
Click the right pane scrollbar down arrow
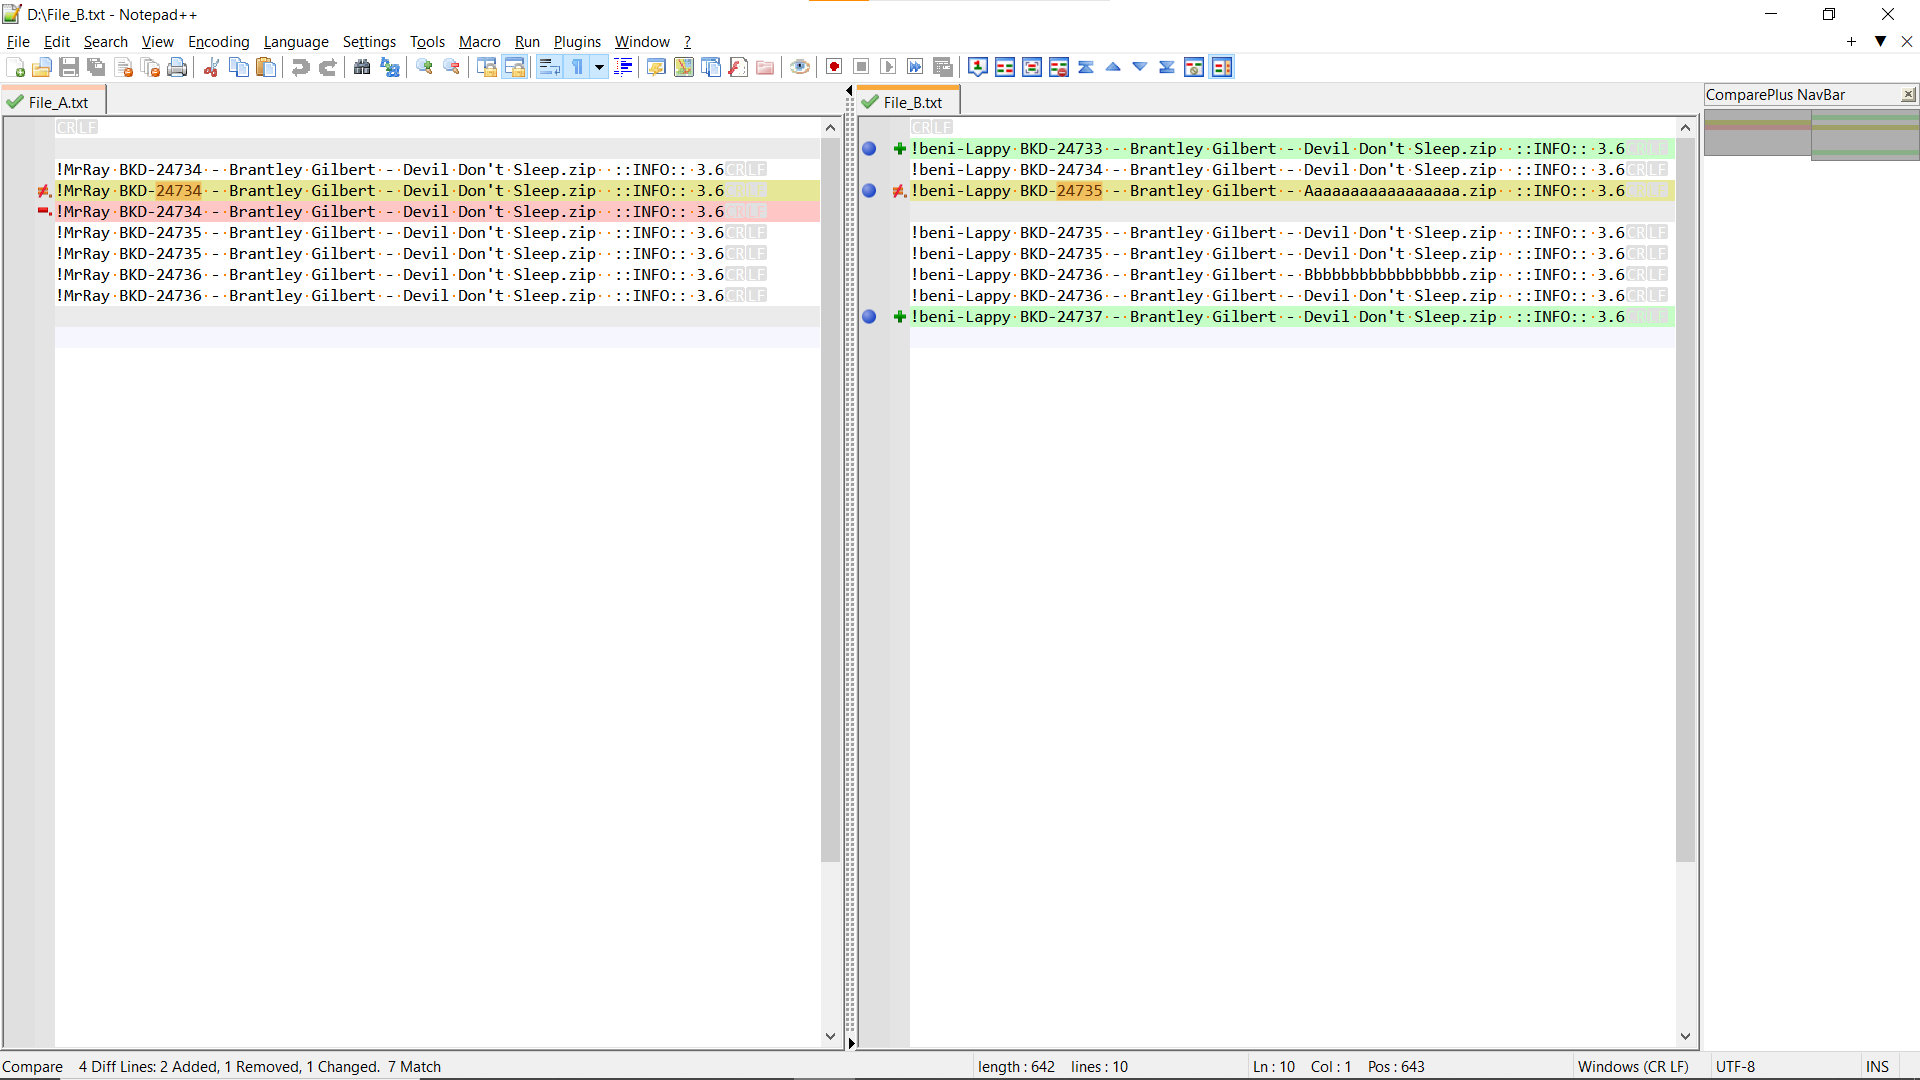click(1686, 1036)
